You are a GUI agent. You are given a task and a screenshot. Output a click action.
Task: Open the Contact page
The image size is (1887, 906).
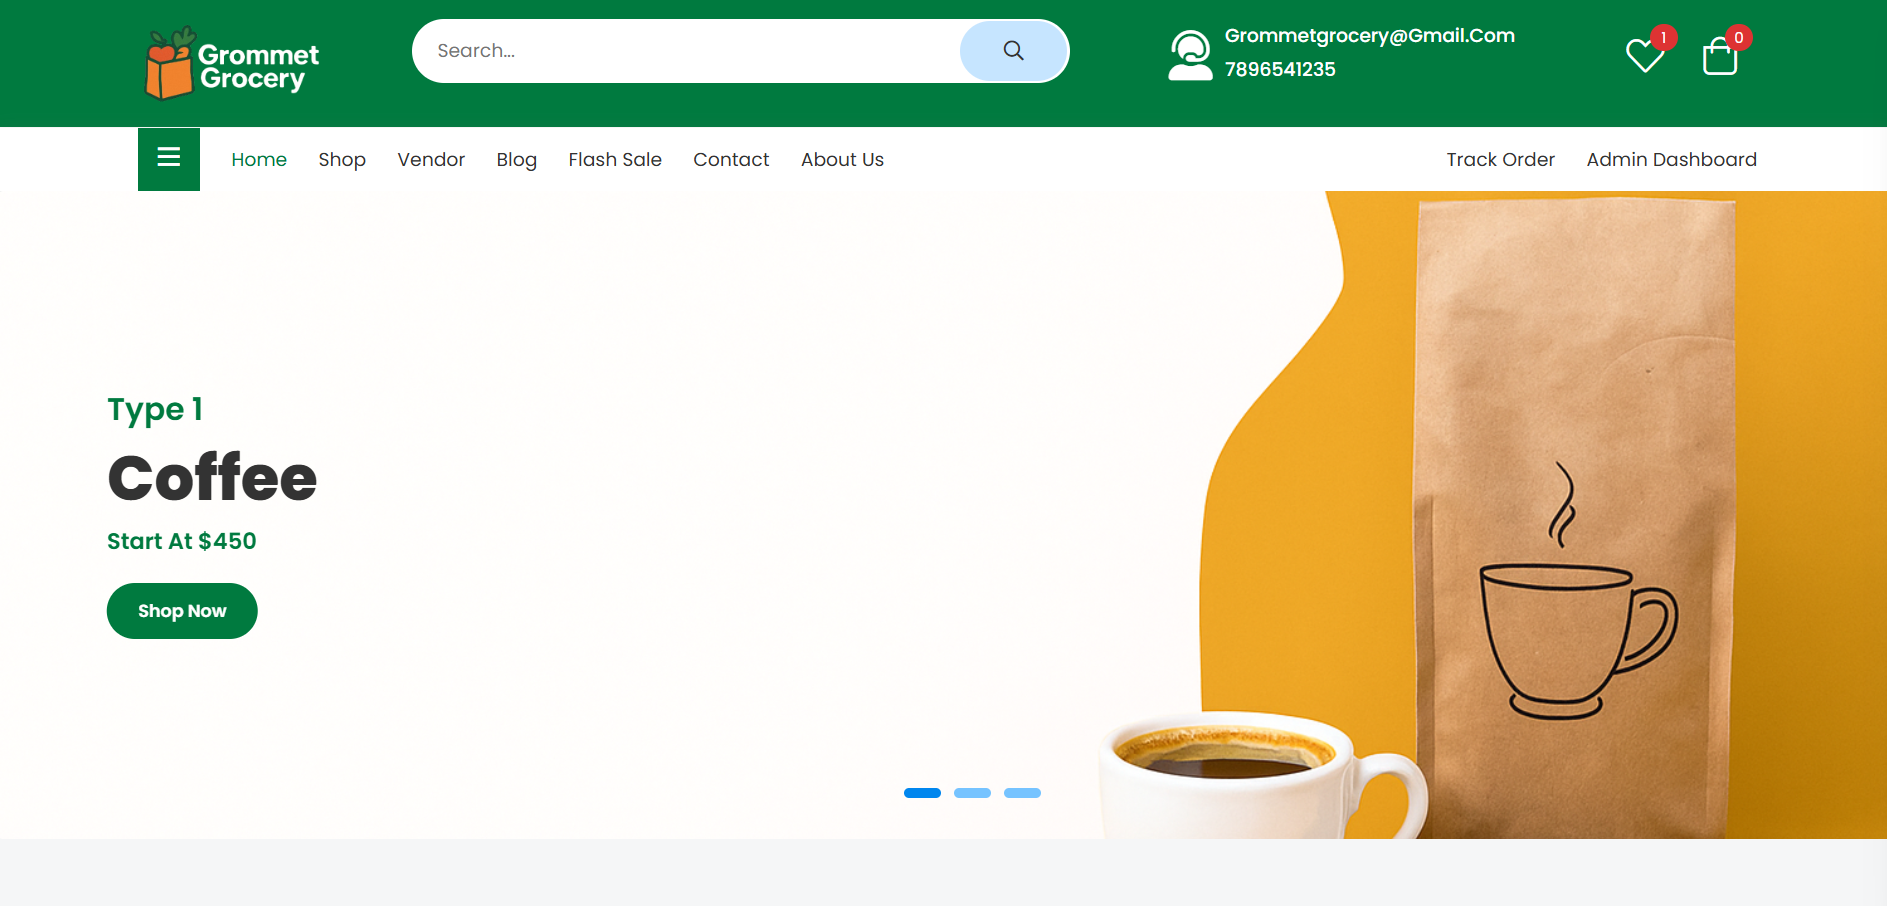click(x=731, y=160)
